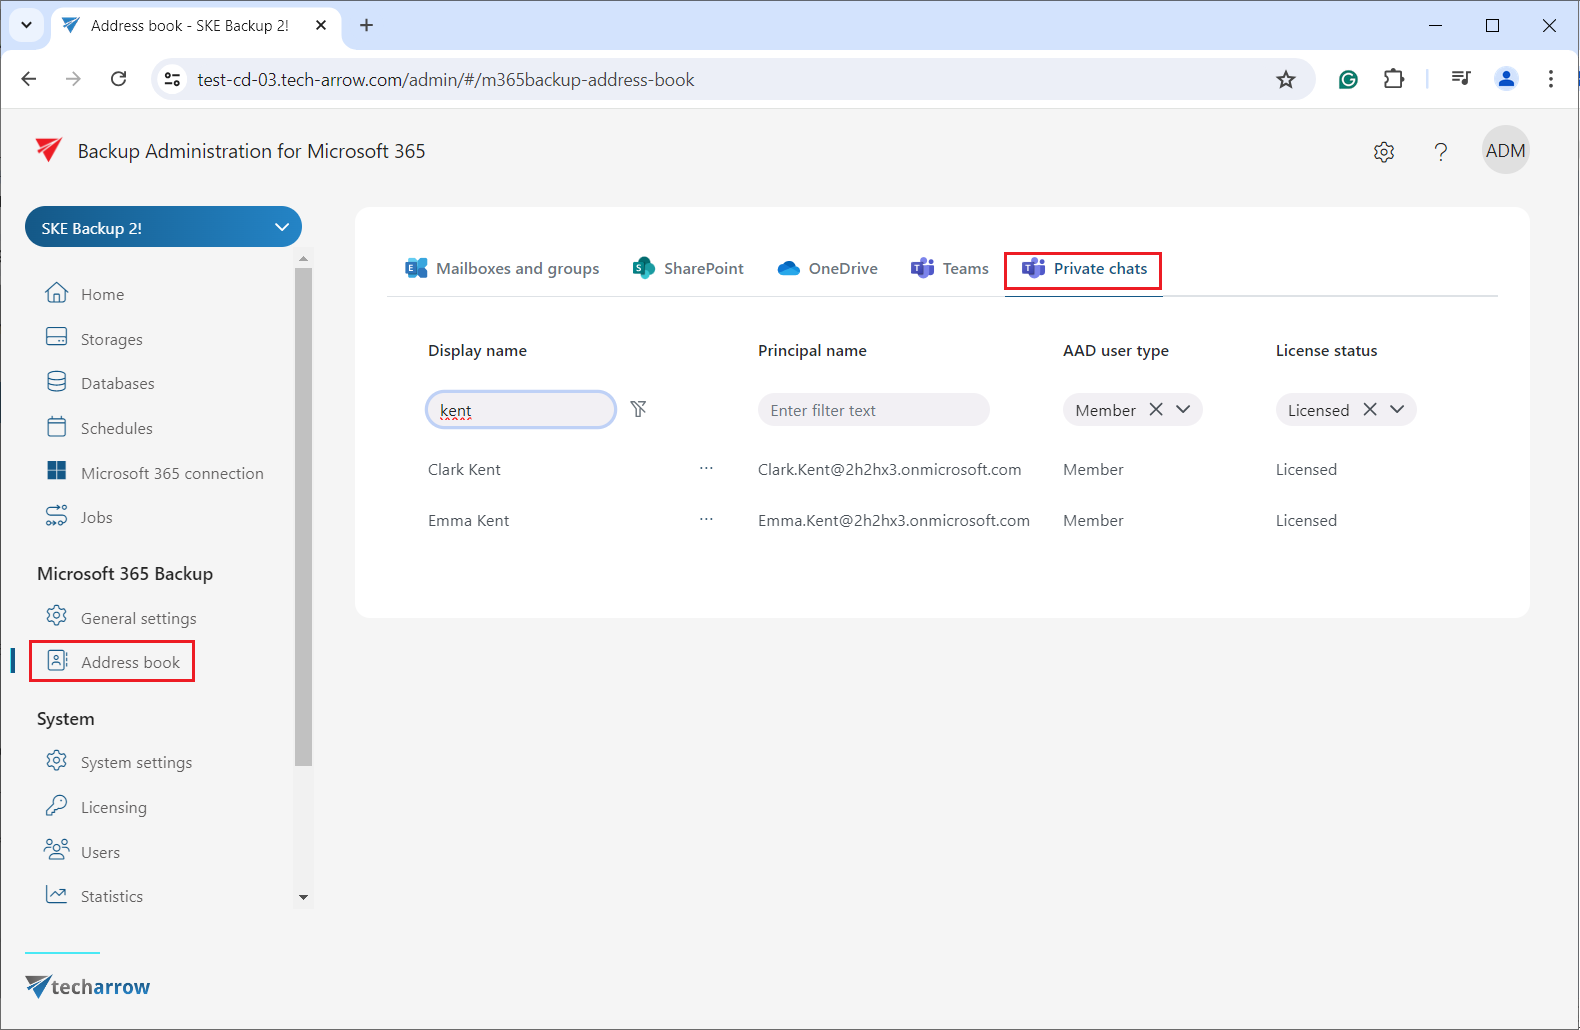Open three-dot menu for Clark Kent

[x=706, y=469]
